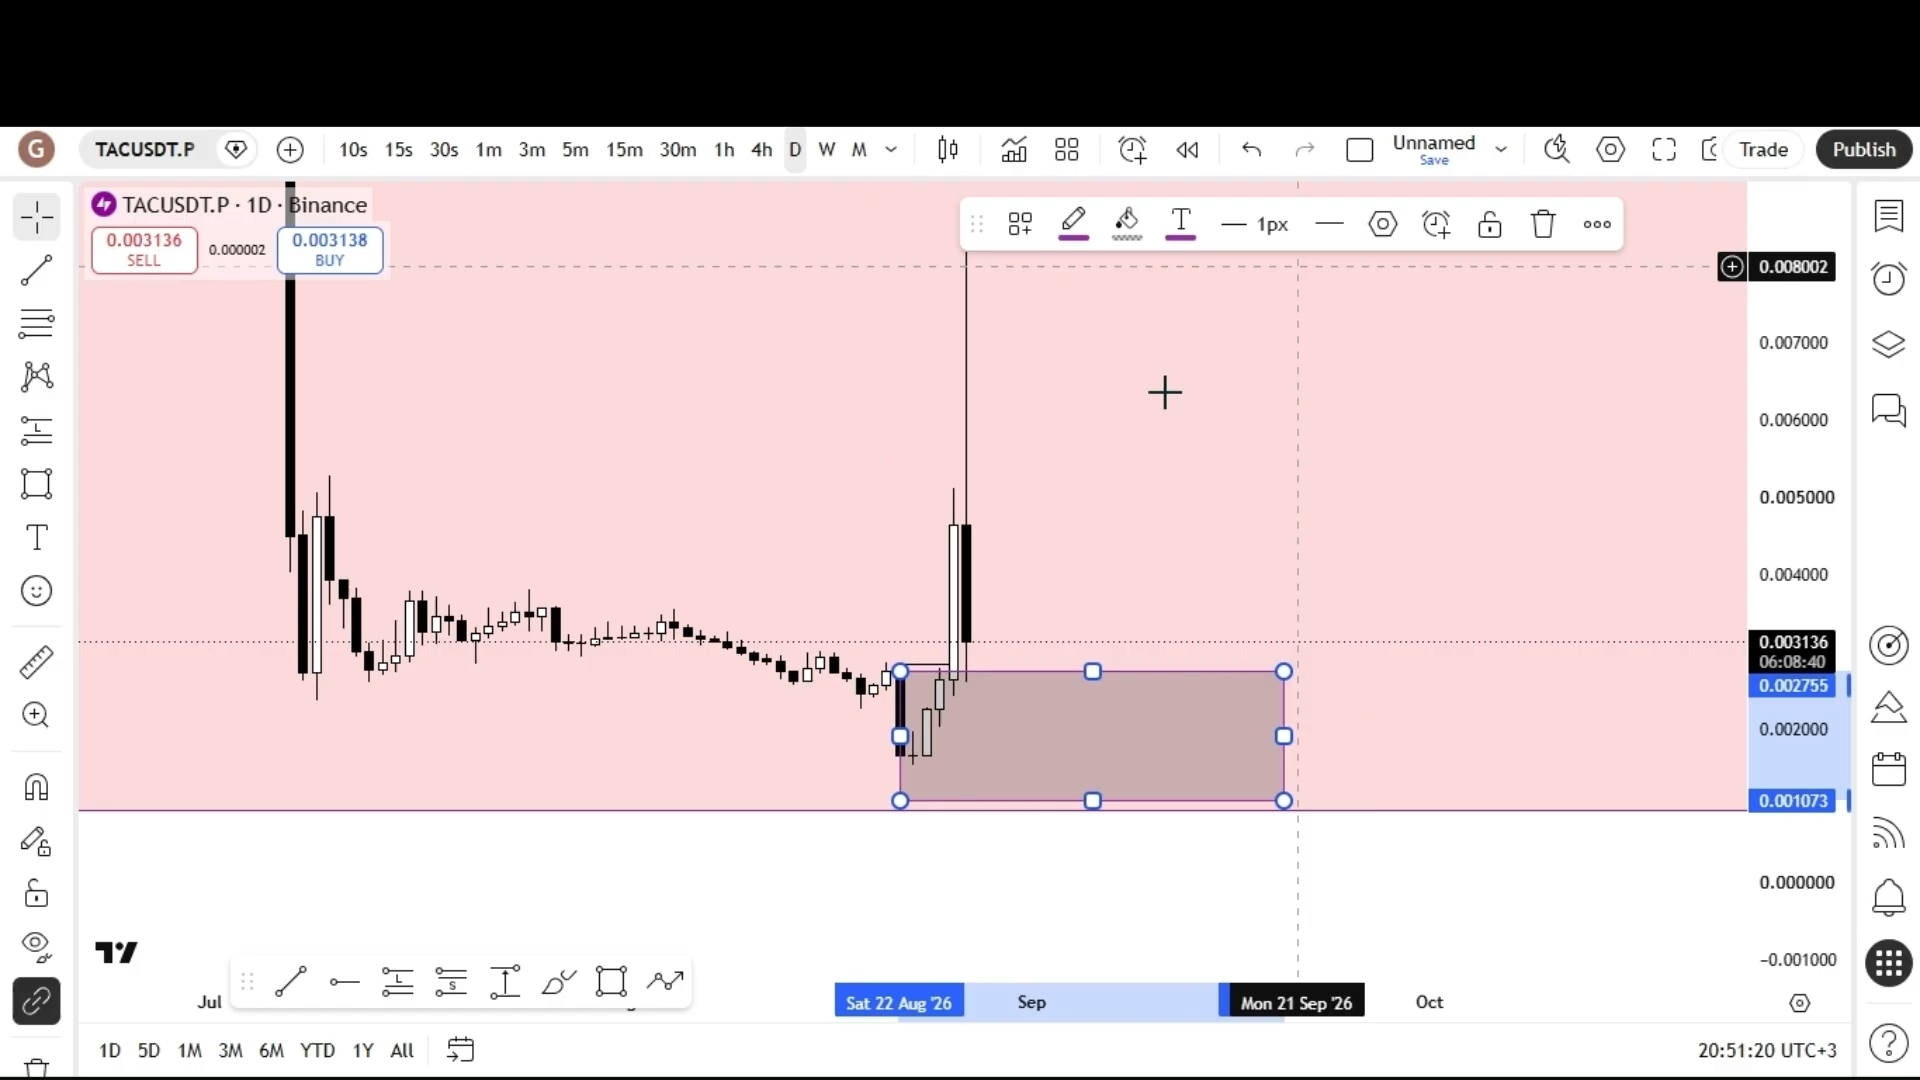Switch to the 4h timeframe
This screenshot has height=1080, width=1920.
click(x=762, y=150)
